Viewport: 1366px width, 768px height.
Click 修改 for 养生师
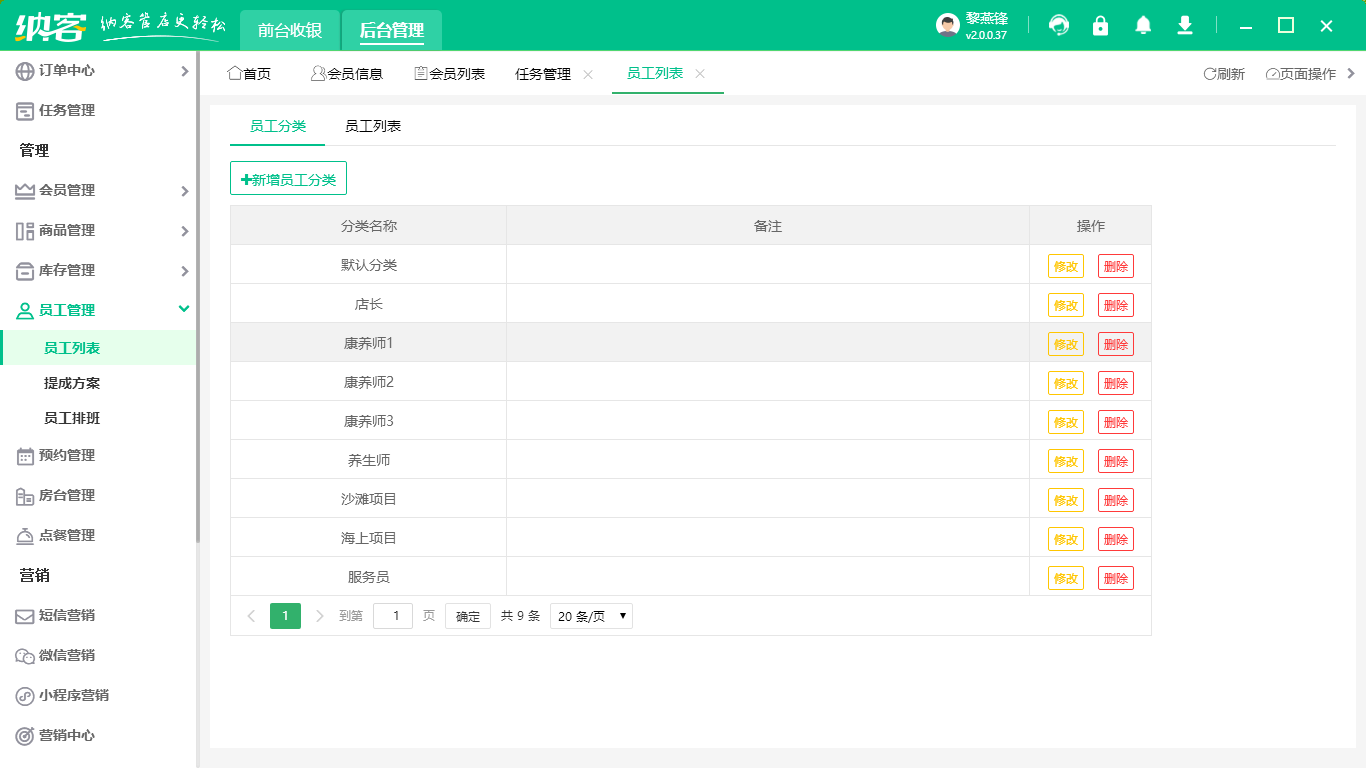tap(1066, 461)
